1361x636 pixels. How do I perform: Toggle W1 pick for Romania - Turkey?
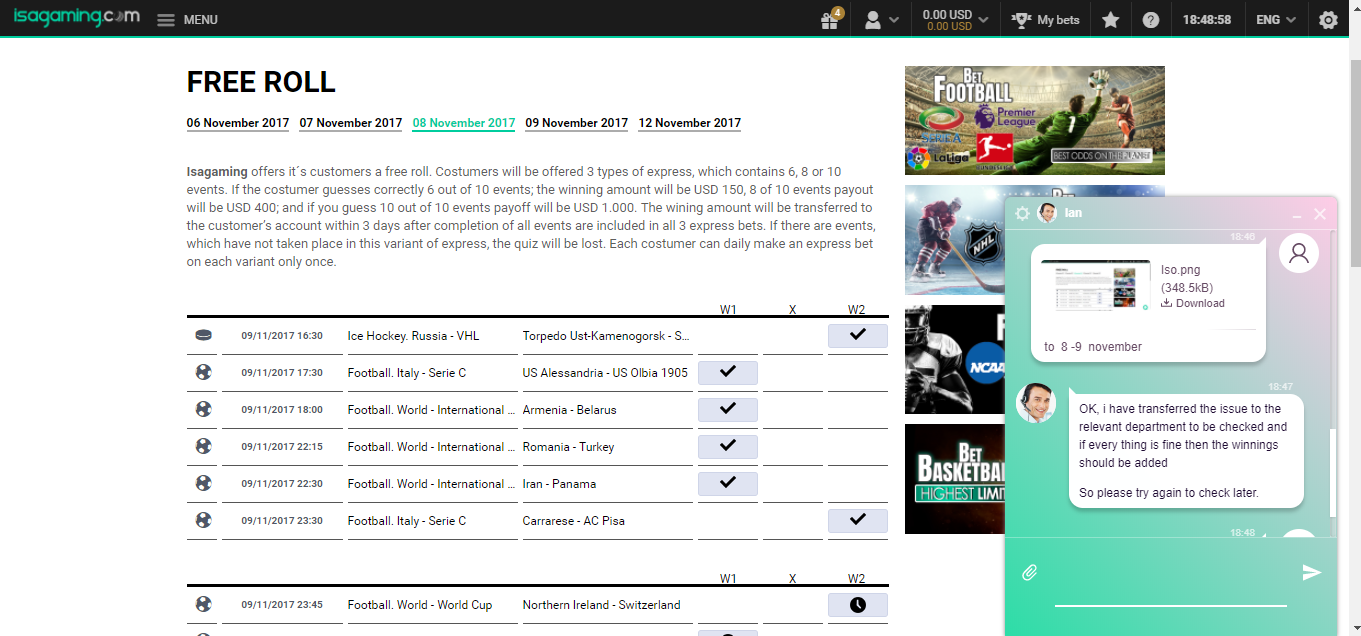click(x=728, y=447)
